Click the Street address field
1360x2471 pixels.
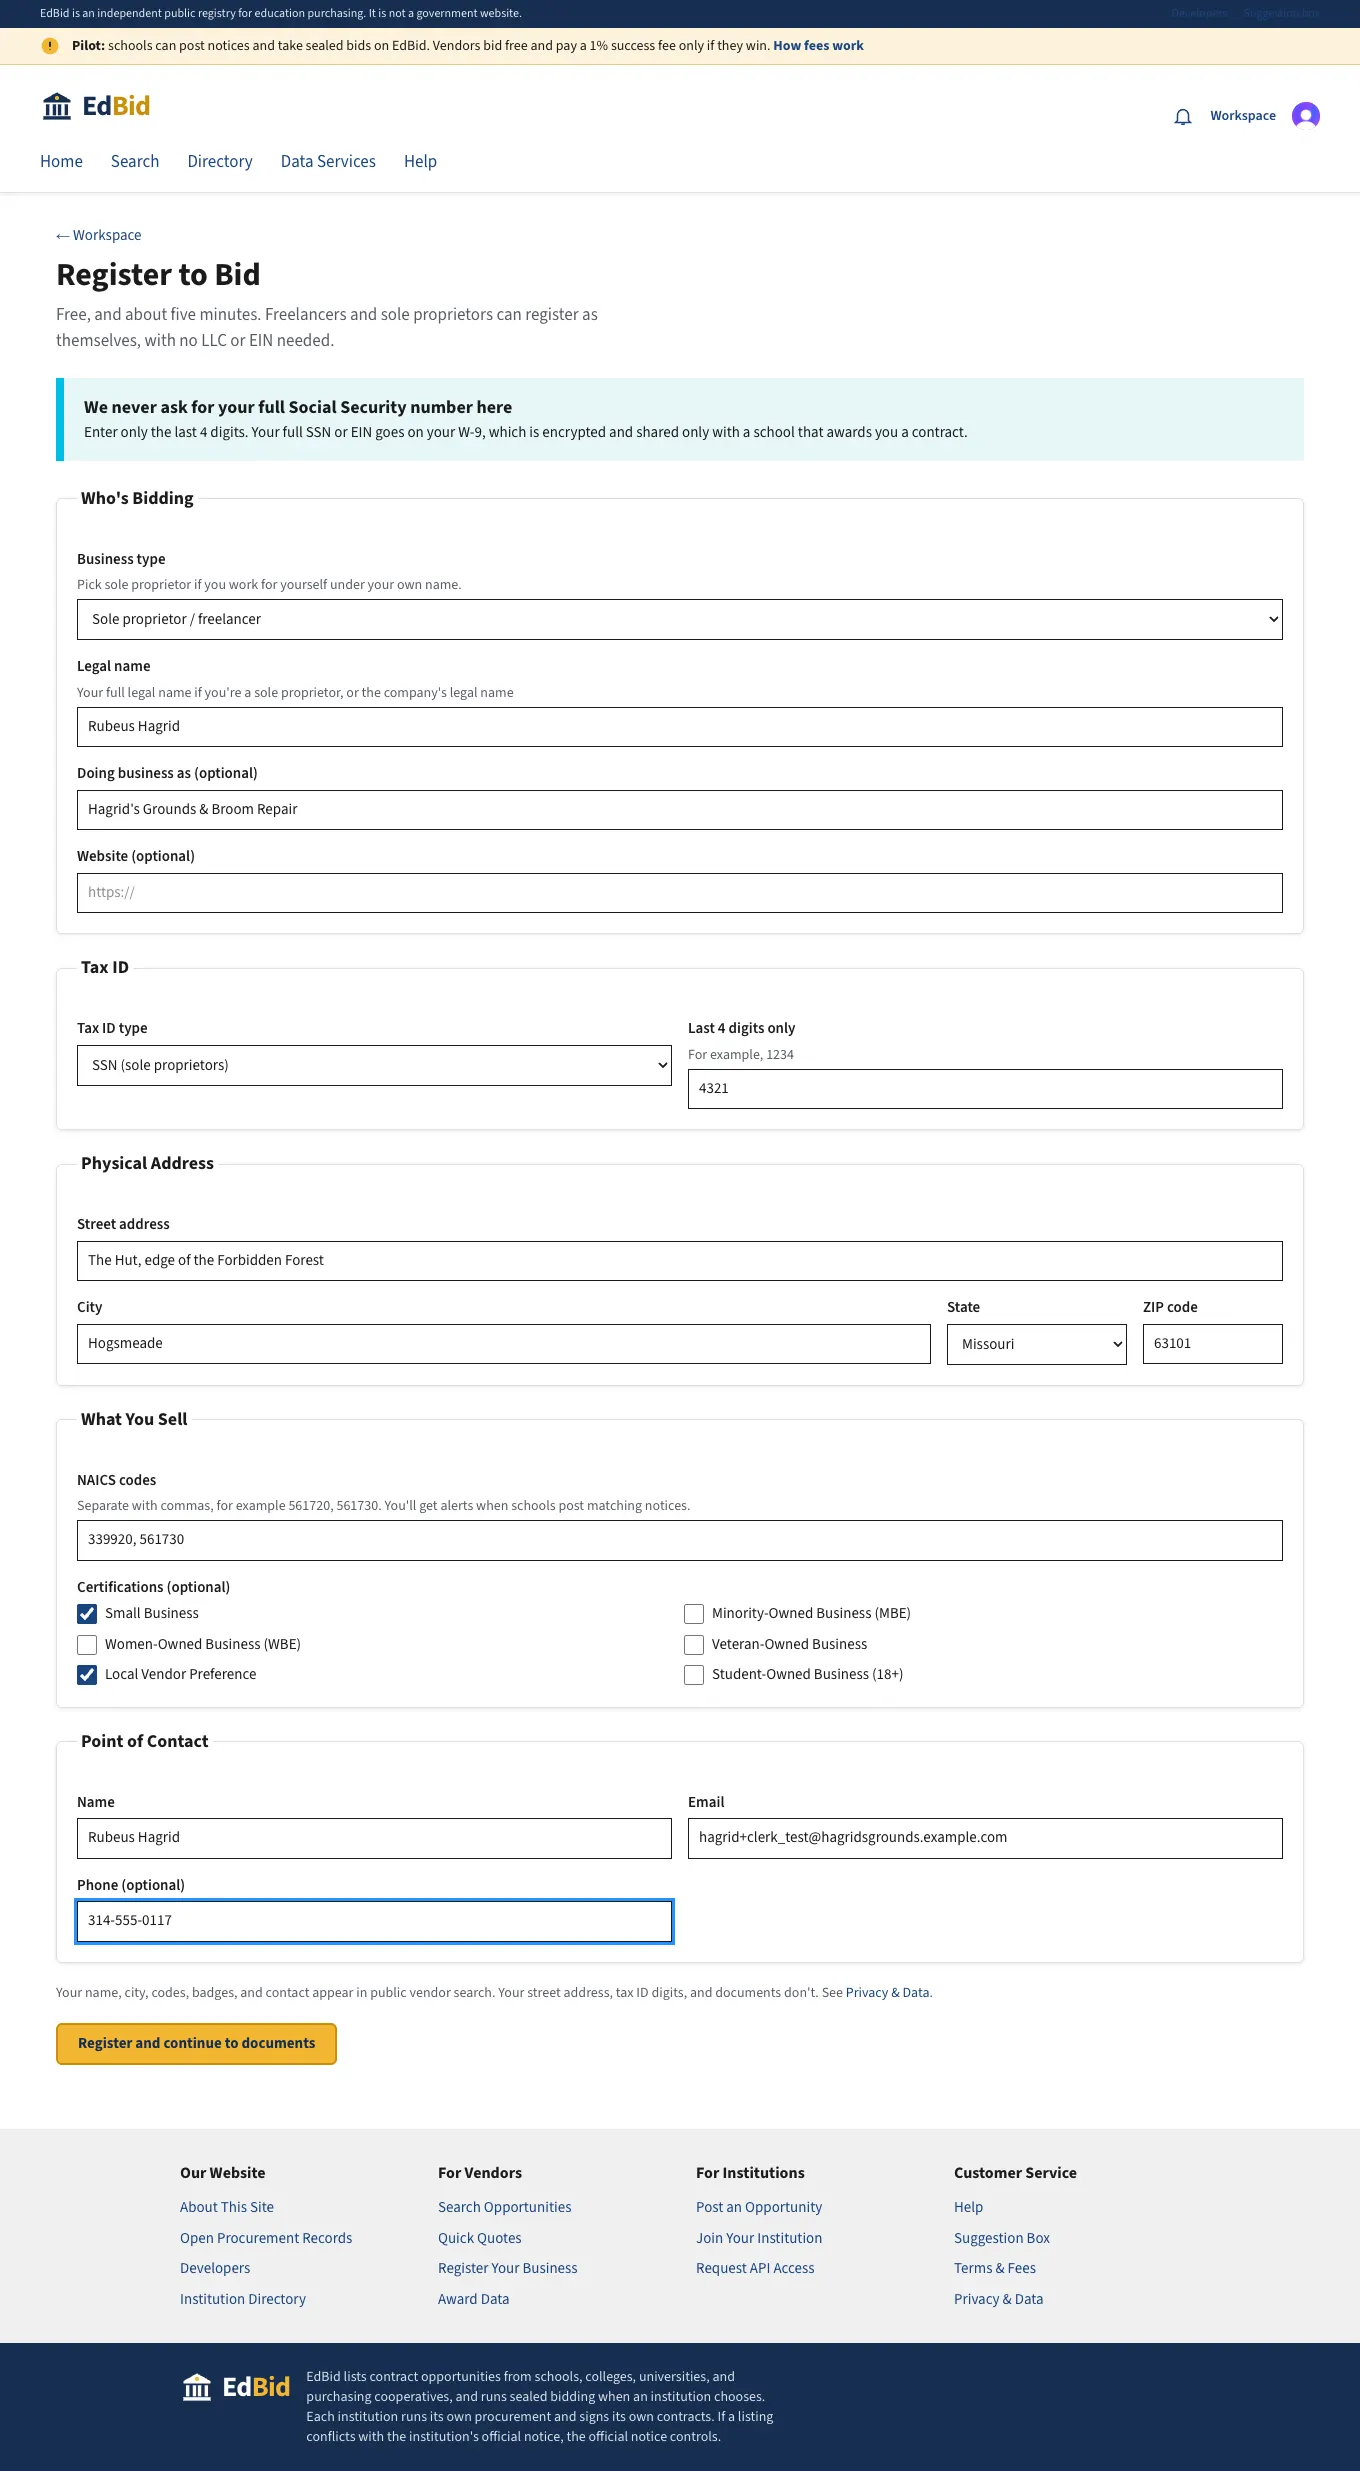(x=680, y=1261)
